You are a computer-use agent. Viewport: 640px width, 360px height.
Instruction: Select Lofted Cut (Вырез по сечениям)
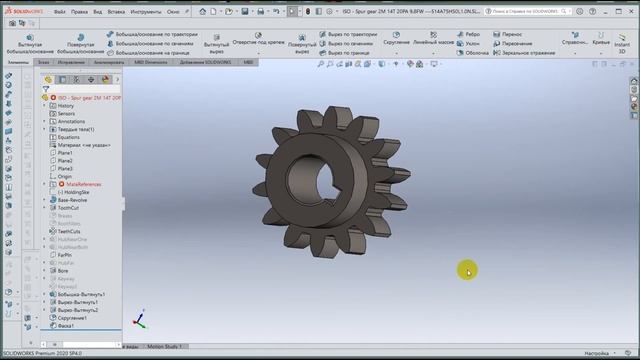pos(346,43)
